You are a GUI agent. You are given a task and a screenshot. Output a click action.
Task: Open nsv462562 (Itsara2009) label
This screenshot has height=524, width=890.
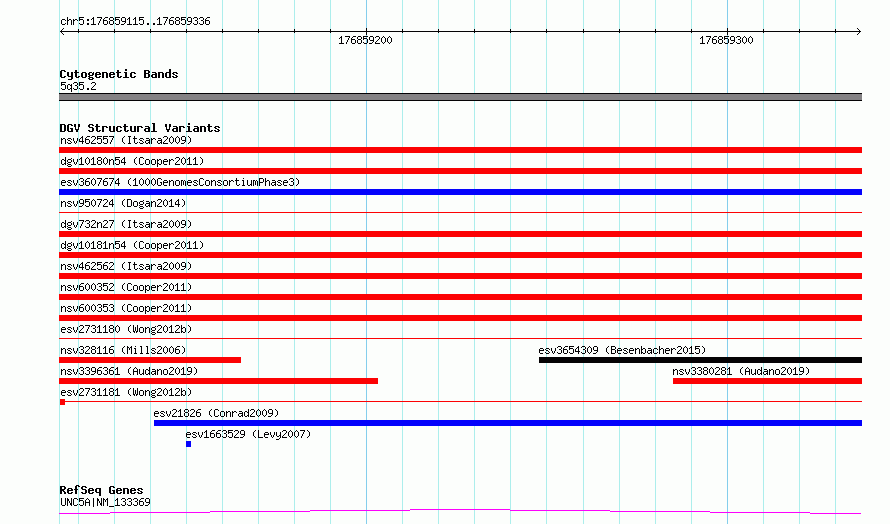pos(126,266)
